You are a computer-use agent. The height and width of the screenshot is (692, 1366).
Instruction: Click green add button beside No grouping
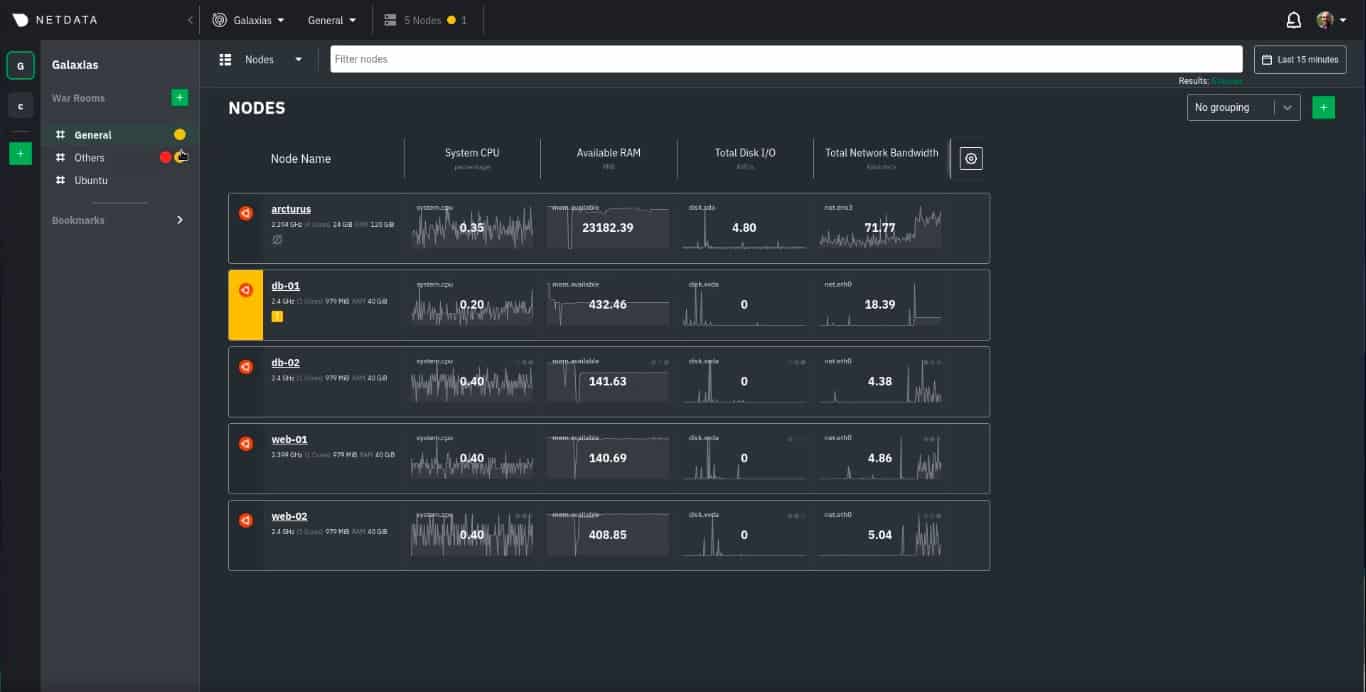click(1323, 107)
